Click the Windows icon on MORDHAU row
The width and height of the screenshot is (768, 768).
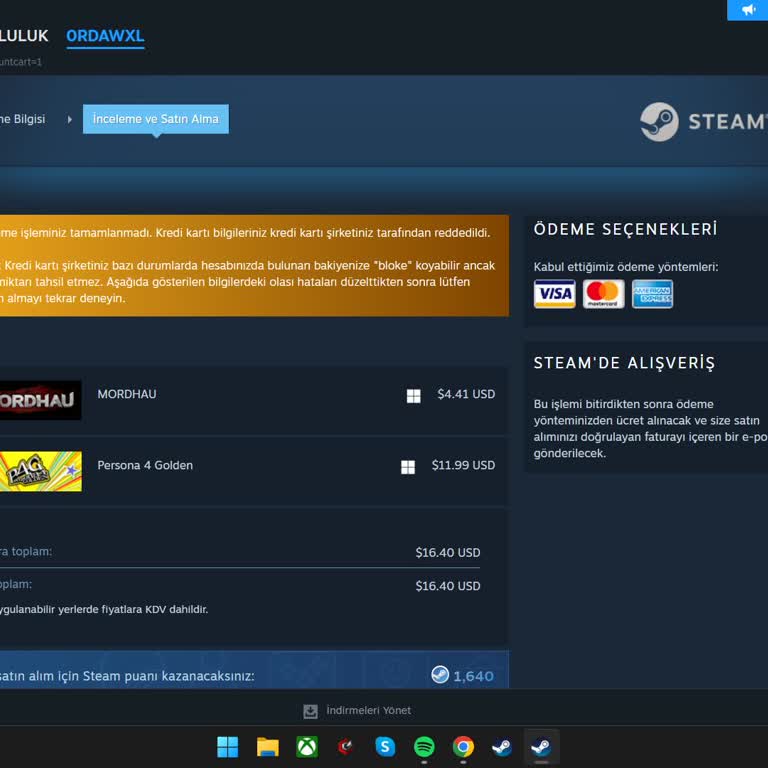tap(413, 396)
